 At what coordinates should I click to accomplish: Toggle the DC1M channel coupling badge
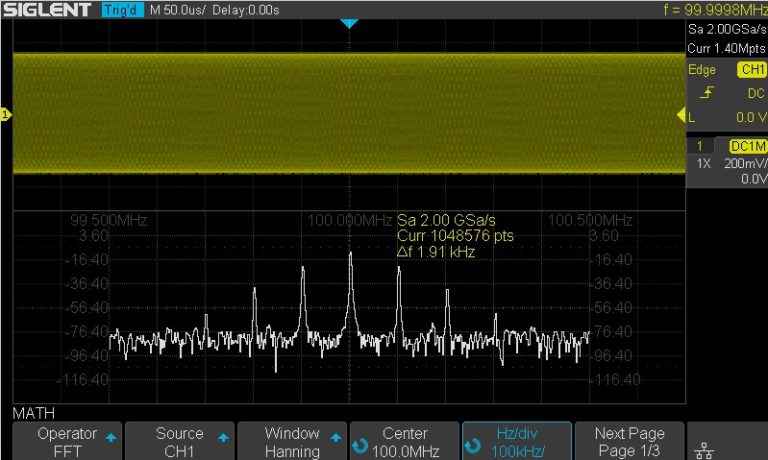click(x=748, y=146)
